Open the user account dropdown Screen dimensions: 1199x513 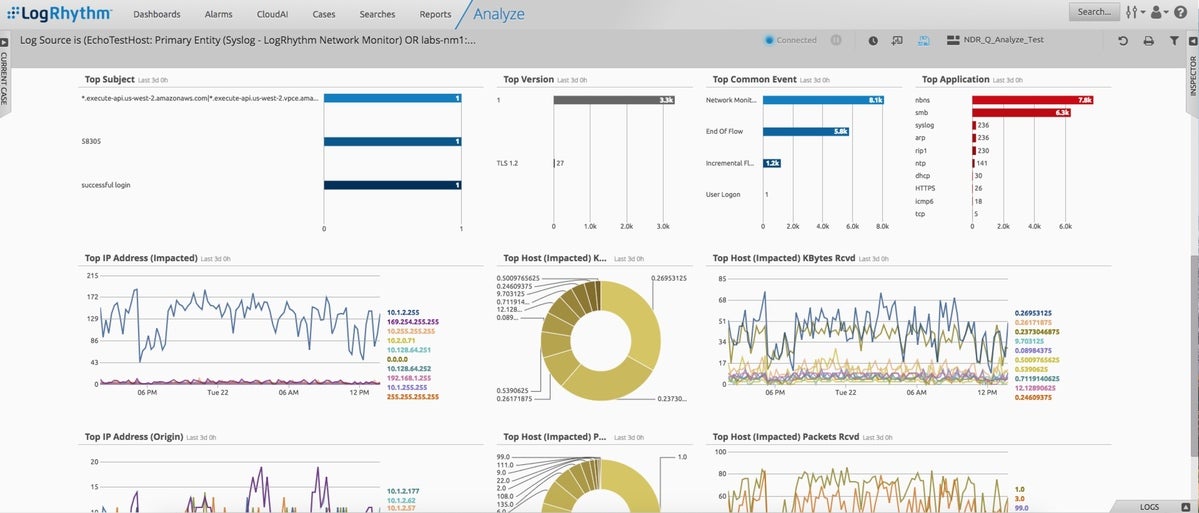click(1159, 11)
